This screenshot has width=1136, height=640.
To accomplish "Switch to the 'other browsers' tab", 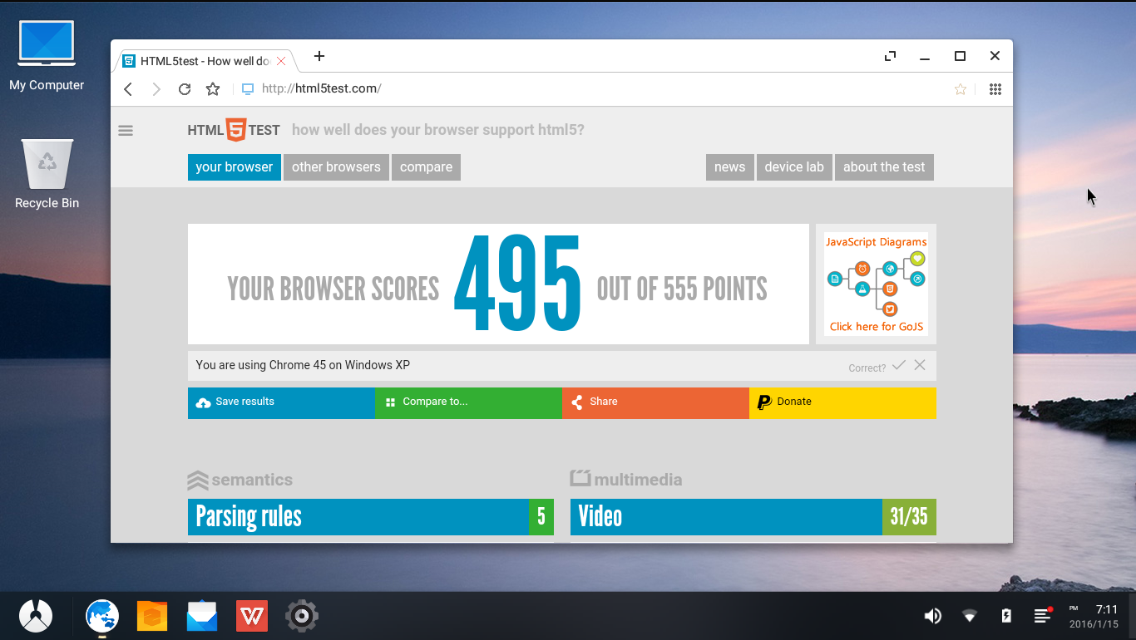I will click(336, 167).
